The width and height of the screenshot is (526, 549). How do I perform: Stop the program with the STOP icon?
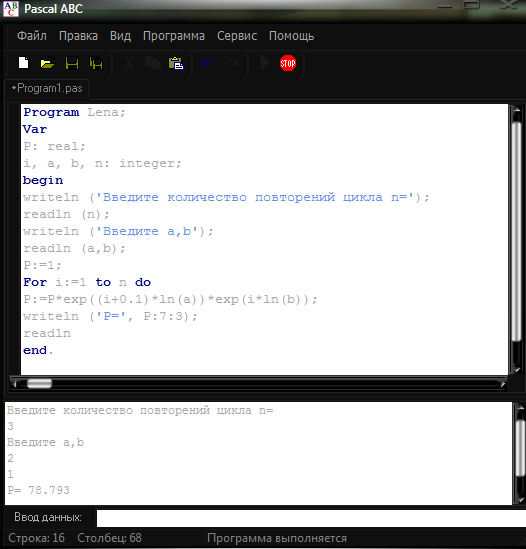[x=288, y=63]
